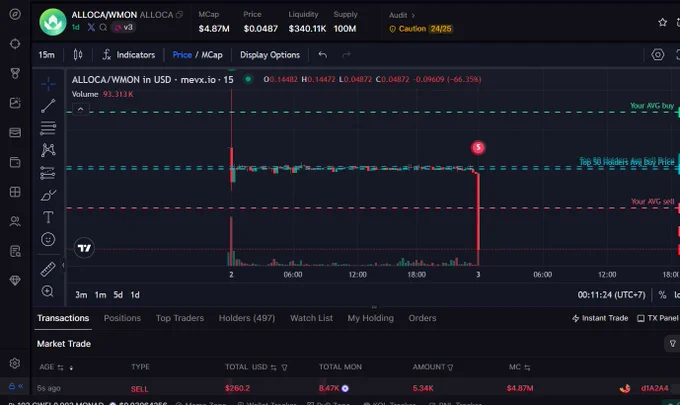680x405 pixels.
Task: Select the XABCD pattern tool
Action: coord(48,150)
